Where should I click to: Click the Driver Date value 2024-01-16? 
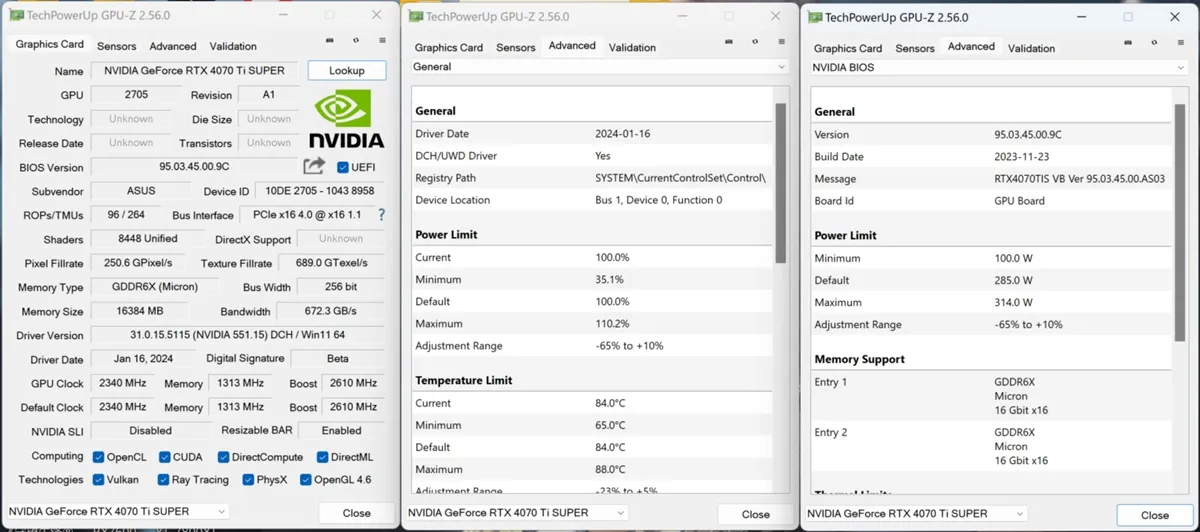coord(623,134)
